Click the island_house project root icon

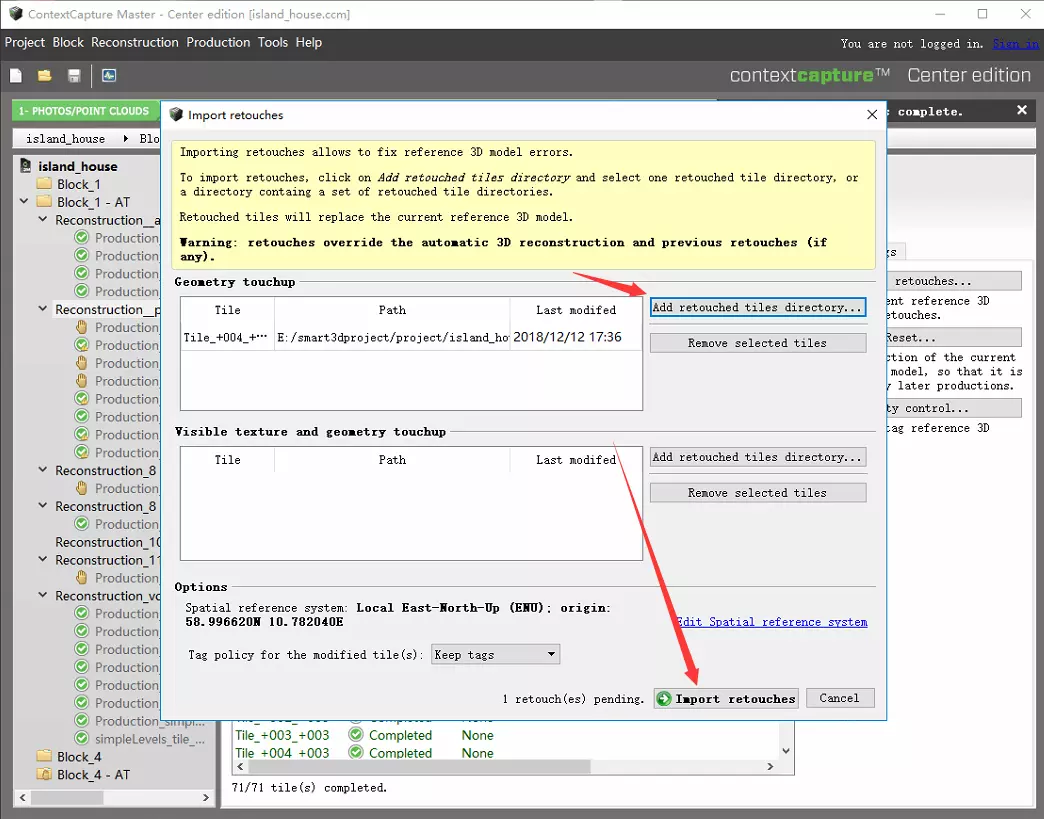(26, 166)
